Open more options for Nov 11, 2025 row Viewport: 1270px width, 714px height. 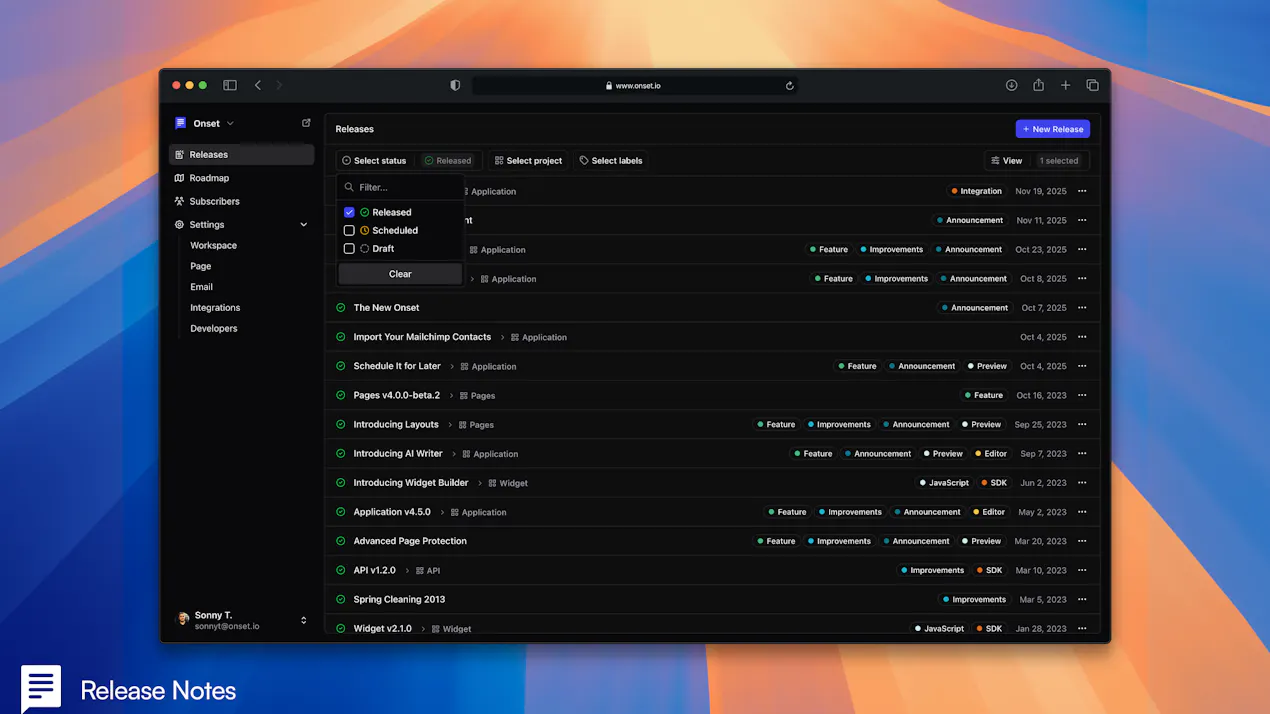[1082, 220]
